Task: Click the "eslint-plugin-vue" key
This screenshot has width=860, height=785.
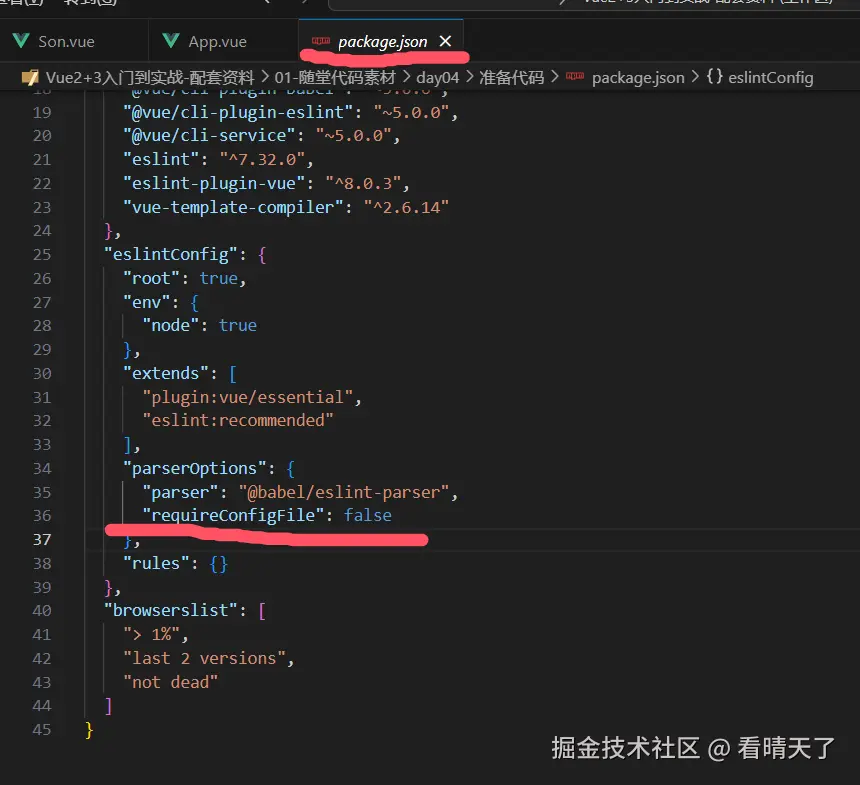Action: pyautogui.click(x=214, y=183)
